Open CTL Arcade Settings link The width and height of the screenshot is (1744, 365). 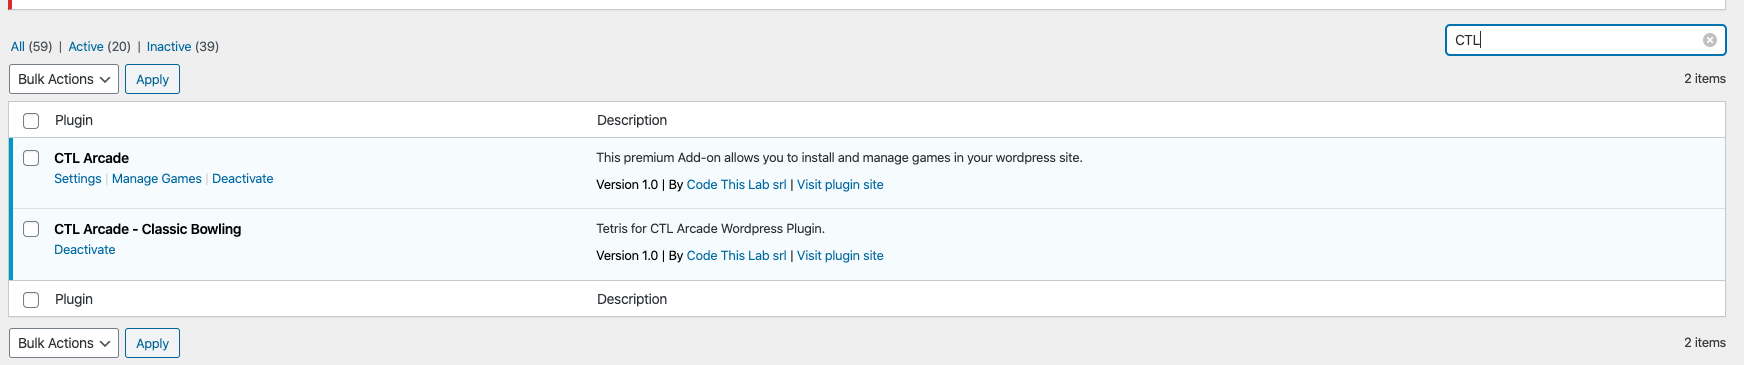point(78,178)
